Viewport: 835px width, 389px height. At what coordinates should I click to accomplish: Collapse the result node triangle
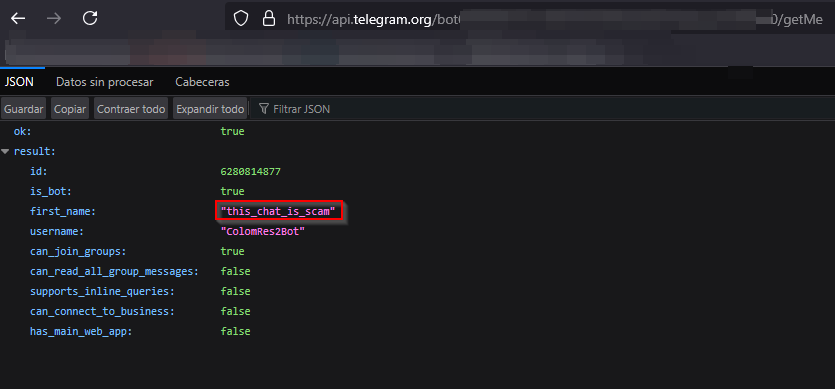tap(5, 152)
